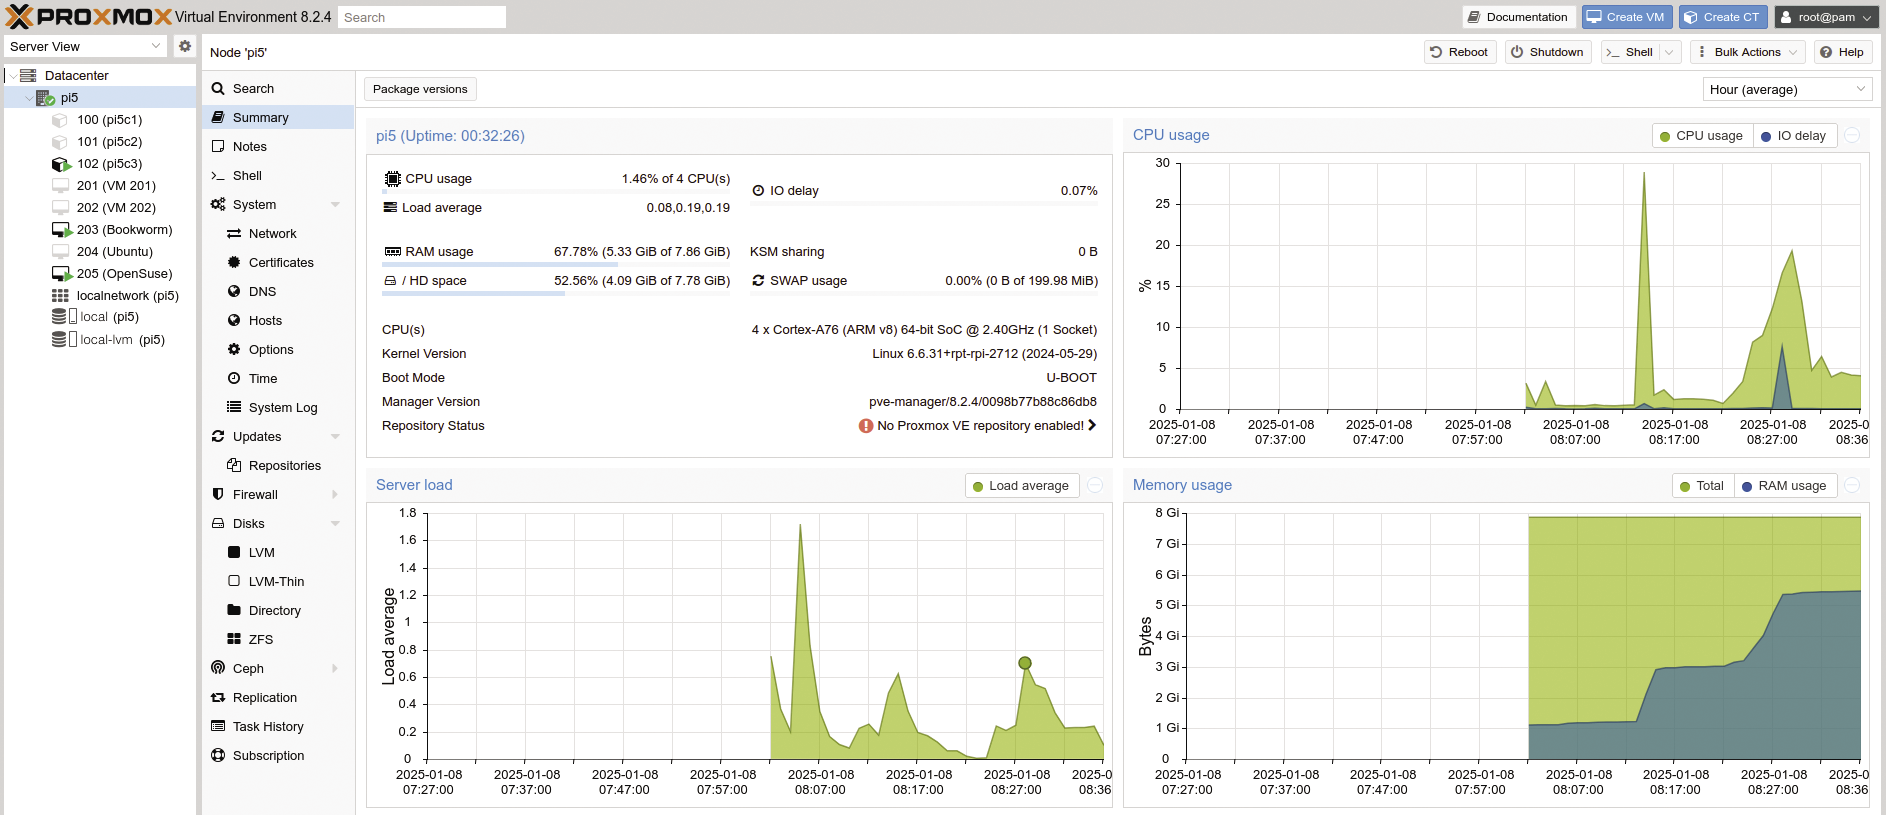
Task: Click CPU usage chart zoom-reset circle
Action: [x=1852, y=135]
